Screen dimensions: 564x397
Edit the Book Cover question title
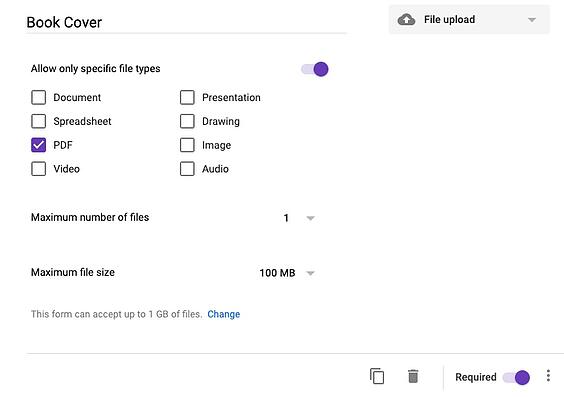pyautogui.click(x=186, y=22)
